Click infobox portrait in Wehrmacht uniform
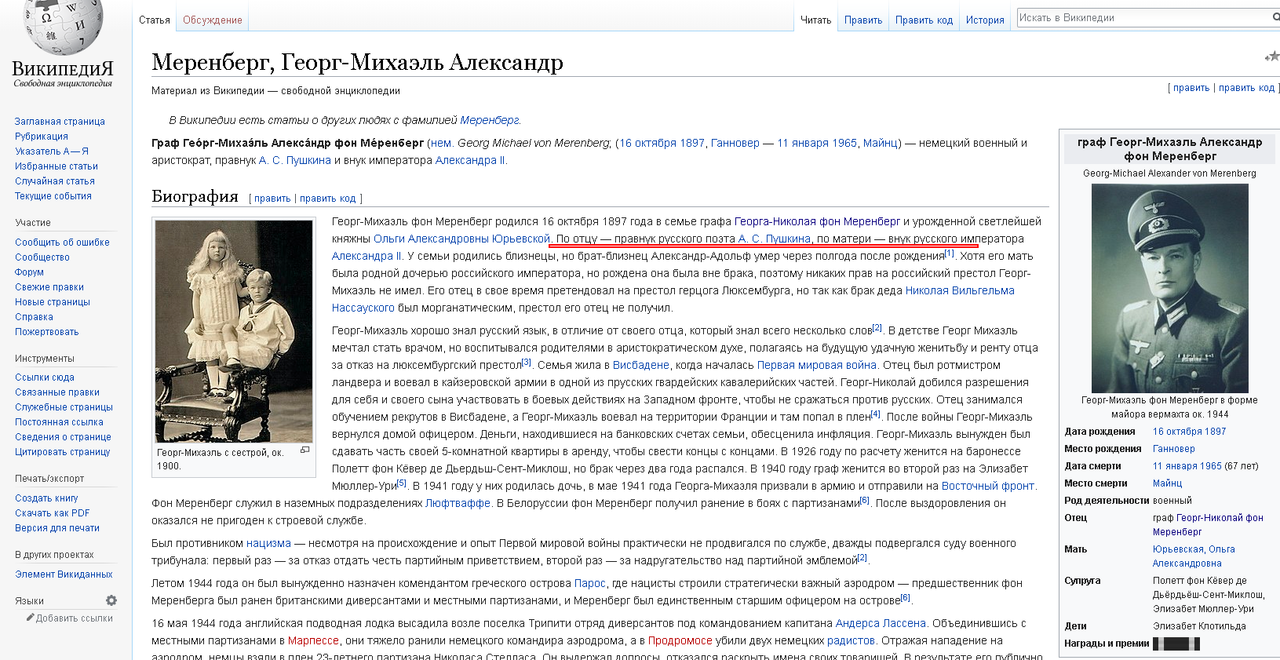The width and height of the screenshot is (1280, 660). [x=1169, y=288]
